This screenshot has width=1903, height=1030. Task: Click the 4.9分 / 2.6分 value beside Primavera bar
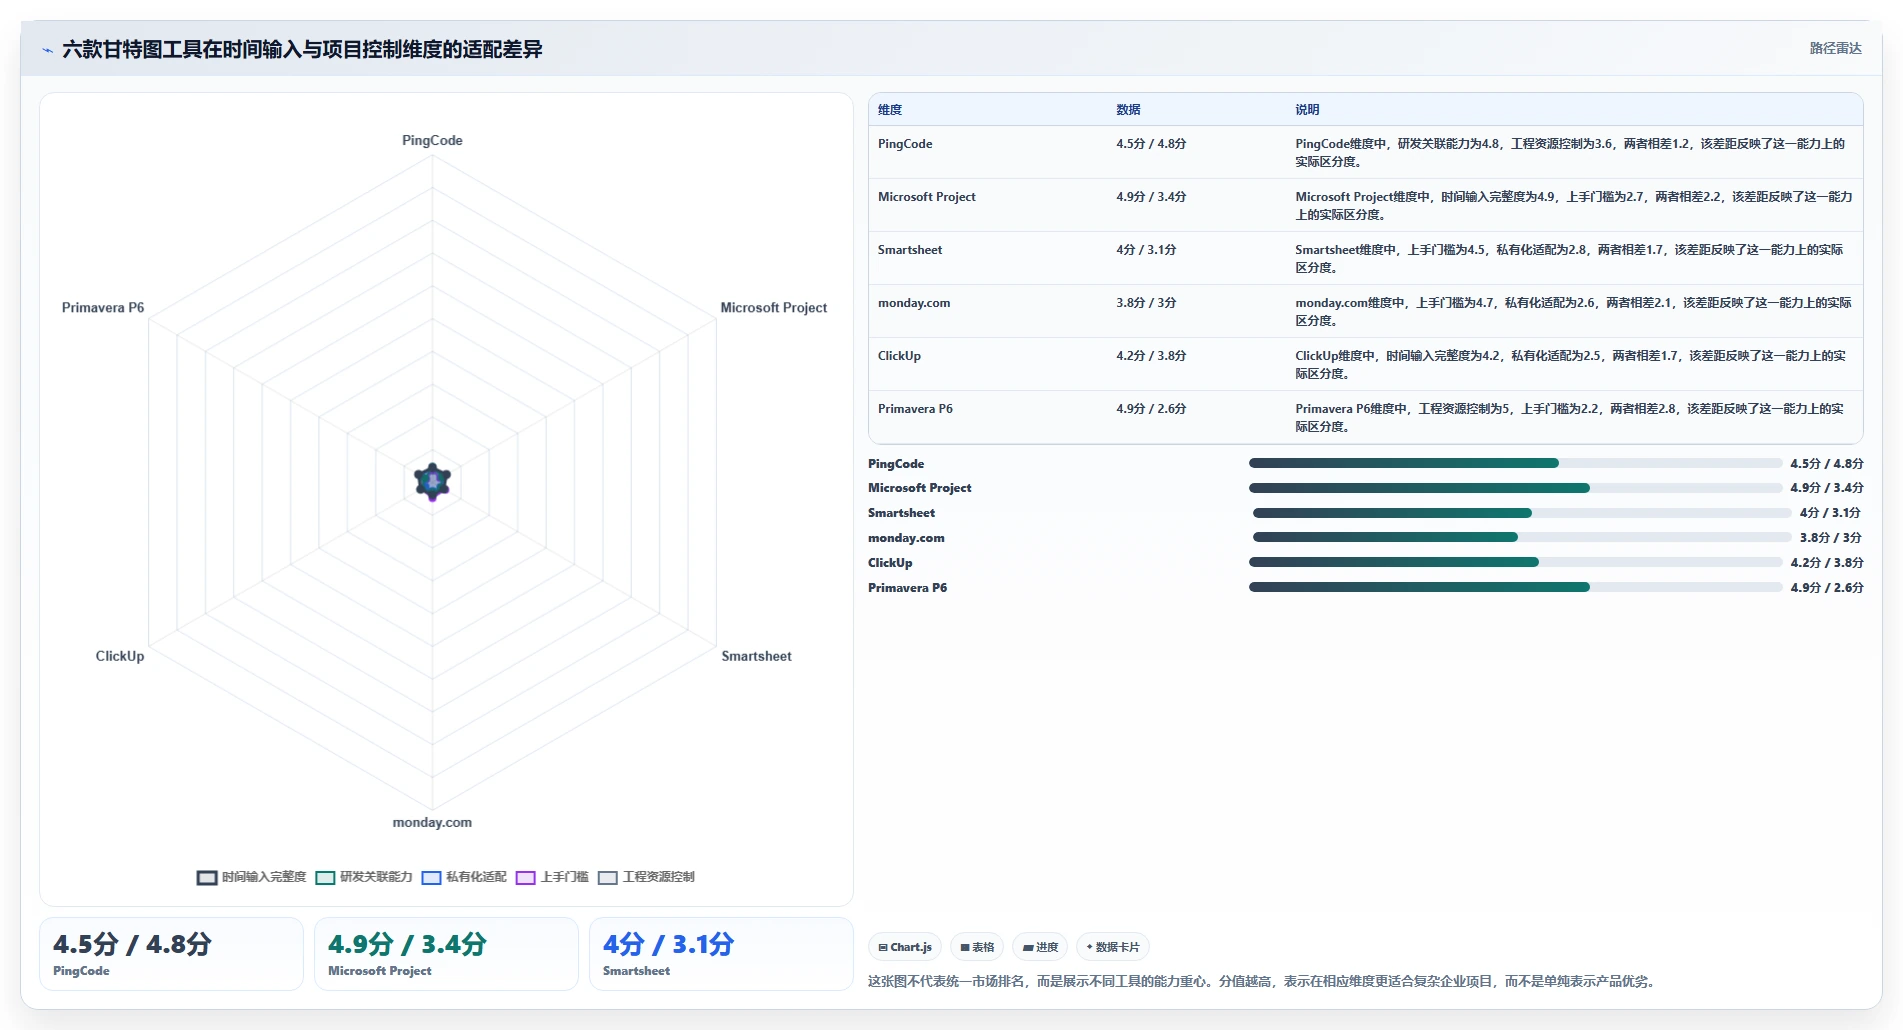tap(1826, 588)
